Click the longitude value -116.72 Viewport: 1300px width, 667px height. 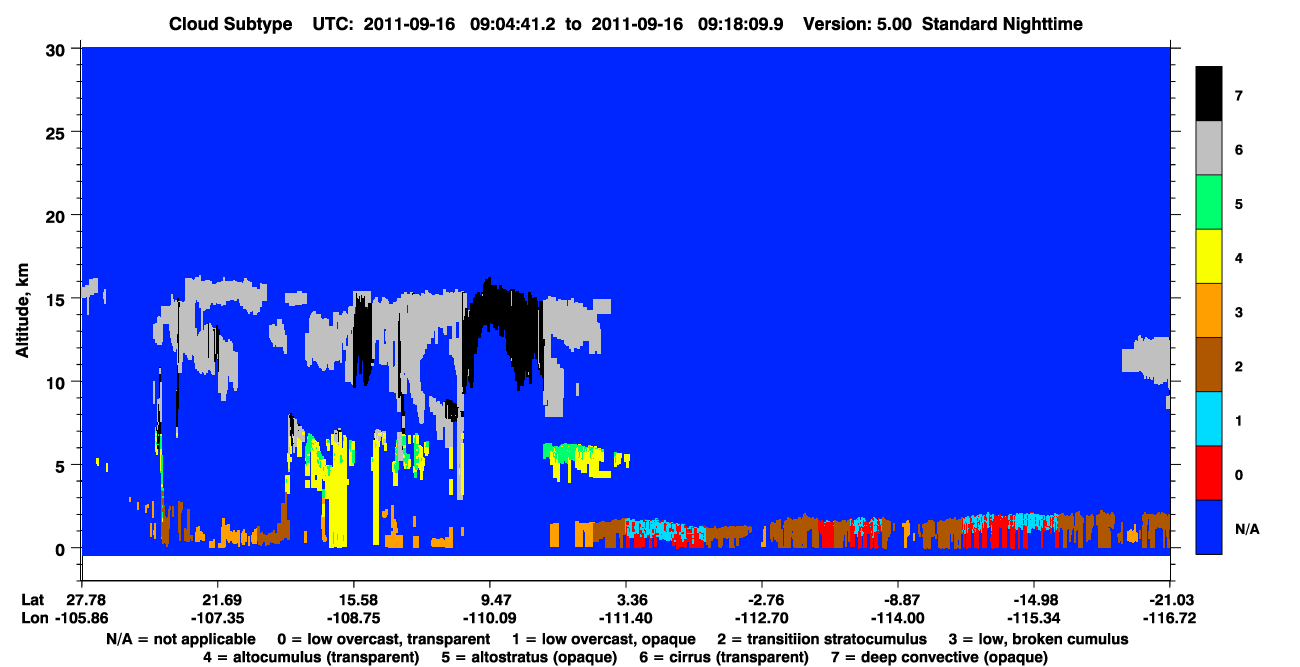pyautogui.click(x=1170, y=618)
